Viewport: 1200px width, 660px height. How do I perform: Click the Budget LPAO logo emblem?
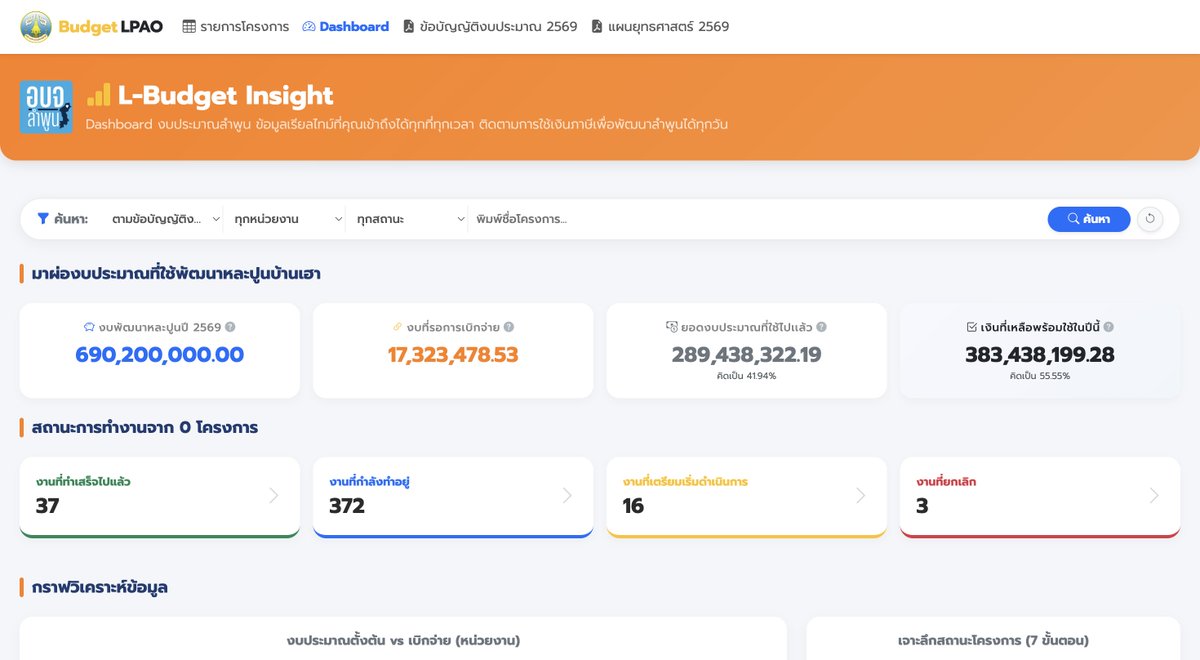coord(36,27)
